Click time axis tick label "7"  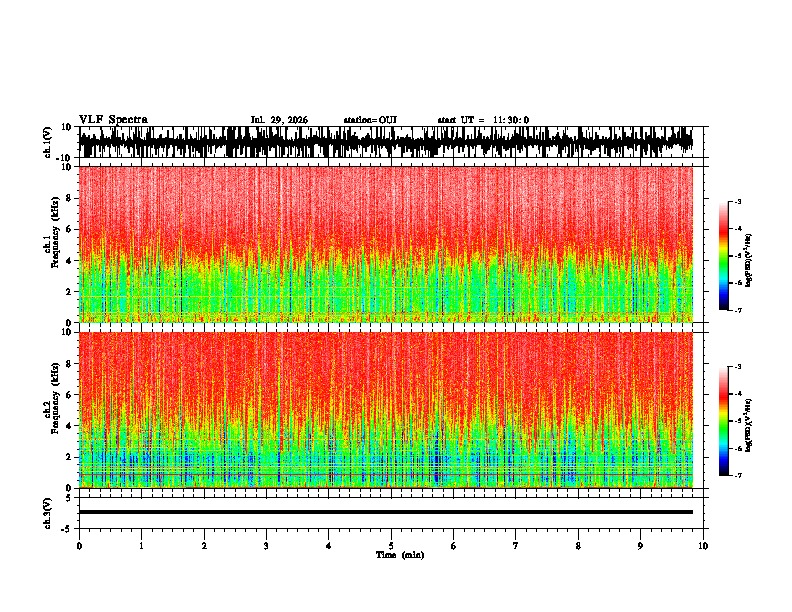click(516, 546)
